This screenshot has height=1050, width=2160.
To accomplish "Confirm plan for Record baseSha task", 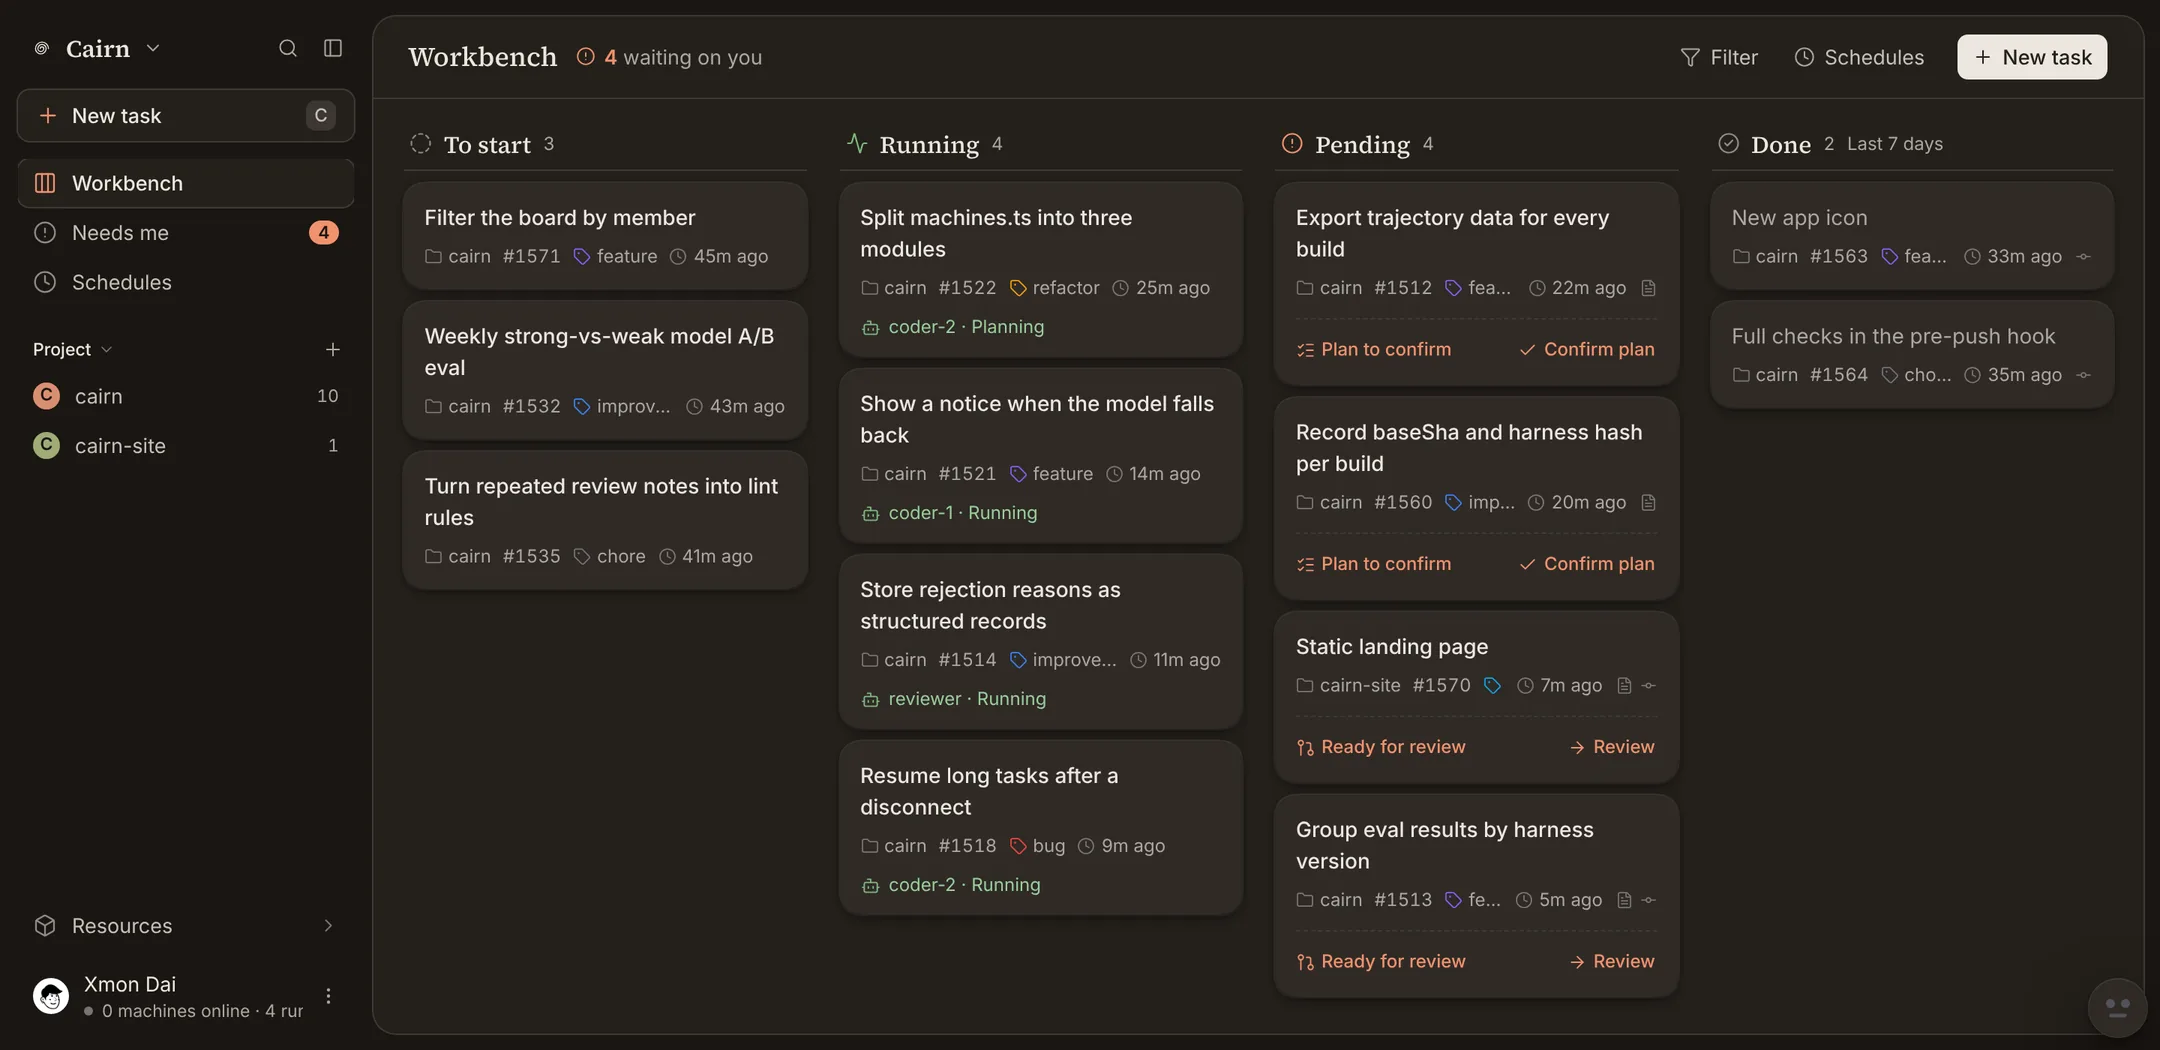I will (1587, 564).
